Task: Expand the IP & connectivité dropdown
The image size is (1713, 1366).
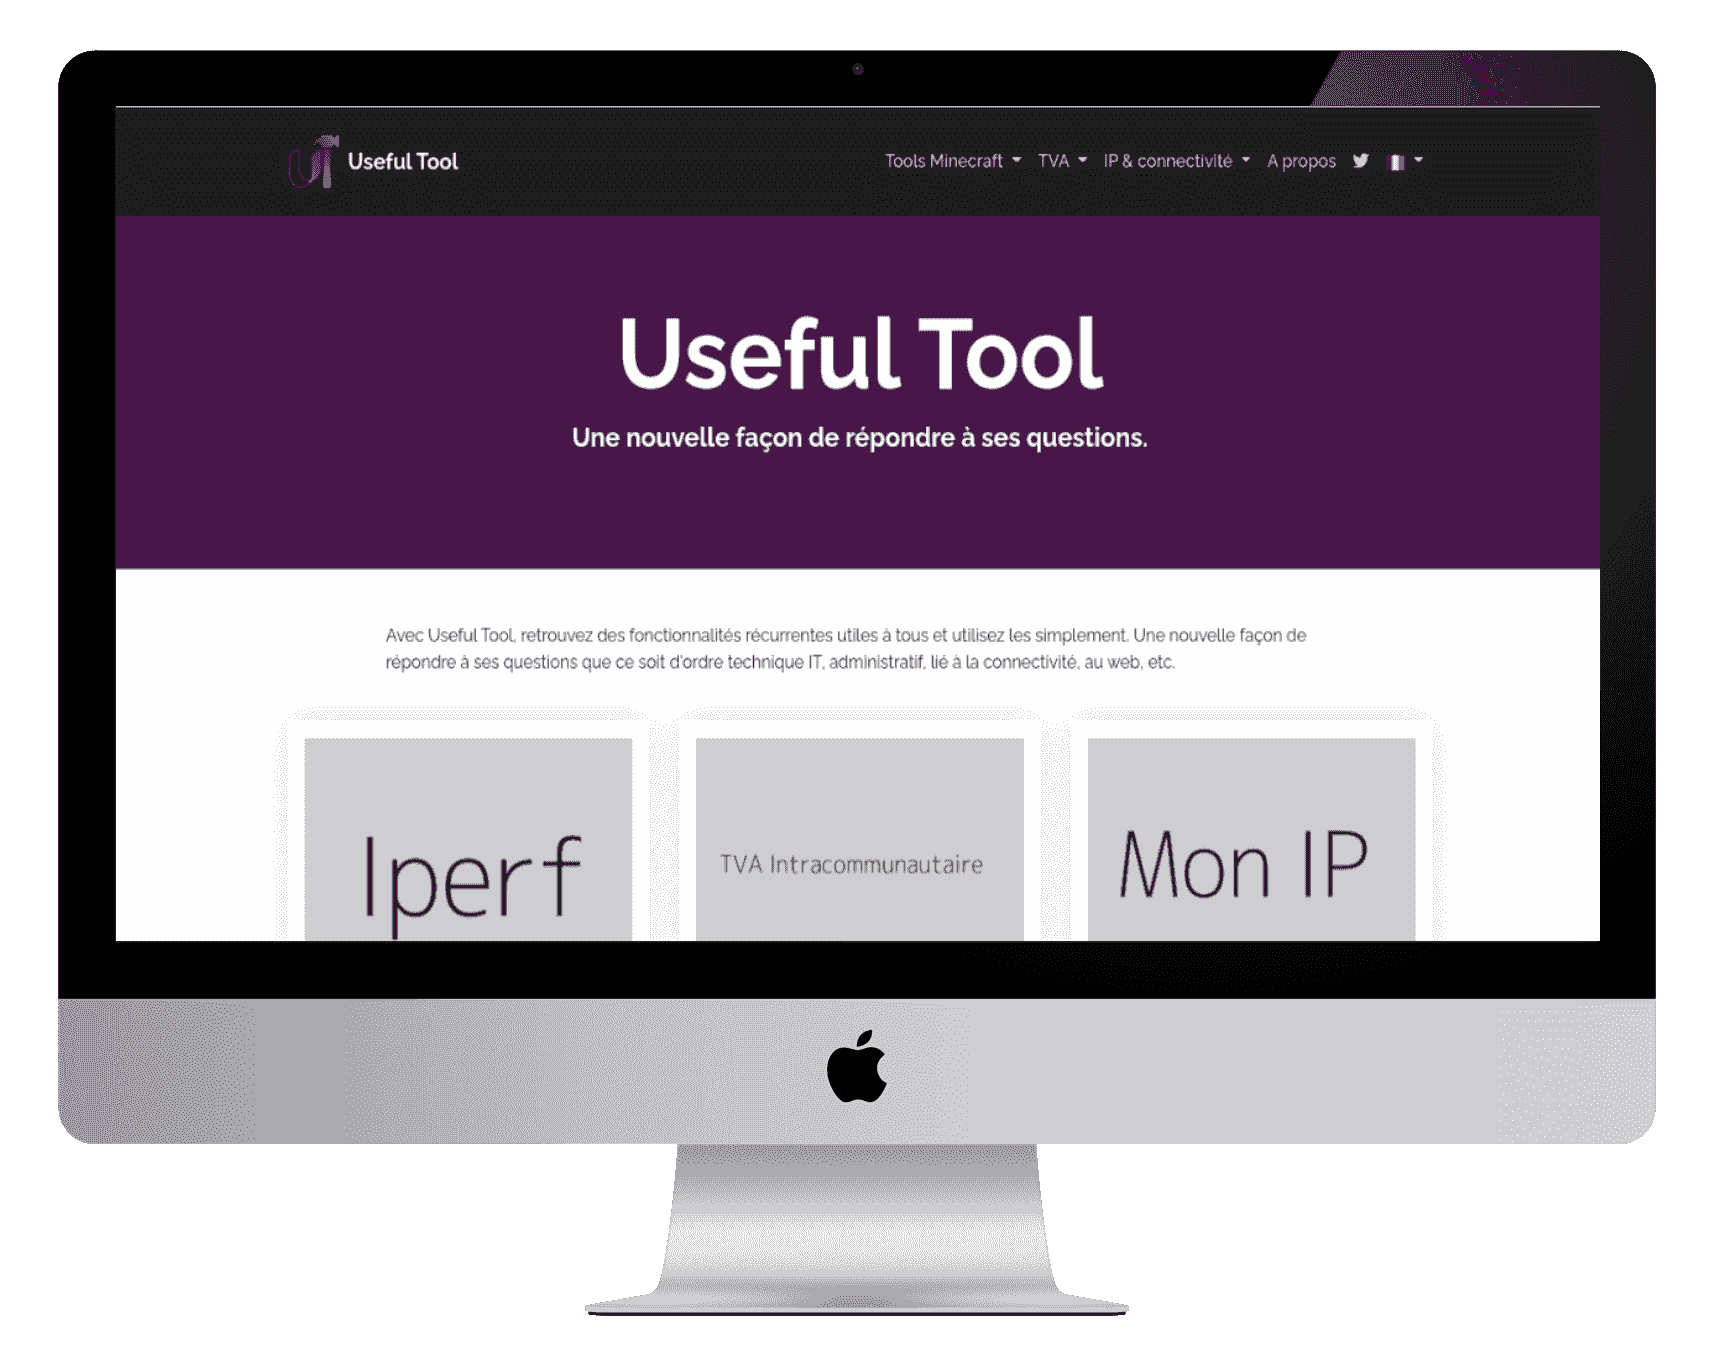Action: (1176, 161)
